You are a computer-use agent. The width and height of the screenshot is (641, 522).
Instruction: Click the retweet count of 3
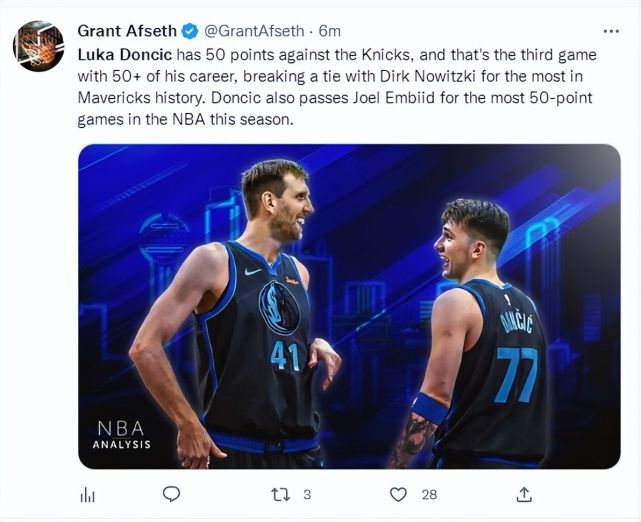pyautogui.click(x=307, y=494)
